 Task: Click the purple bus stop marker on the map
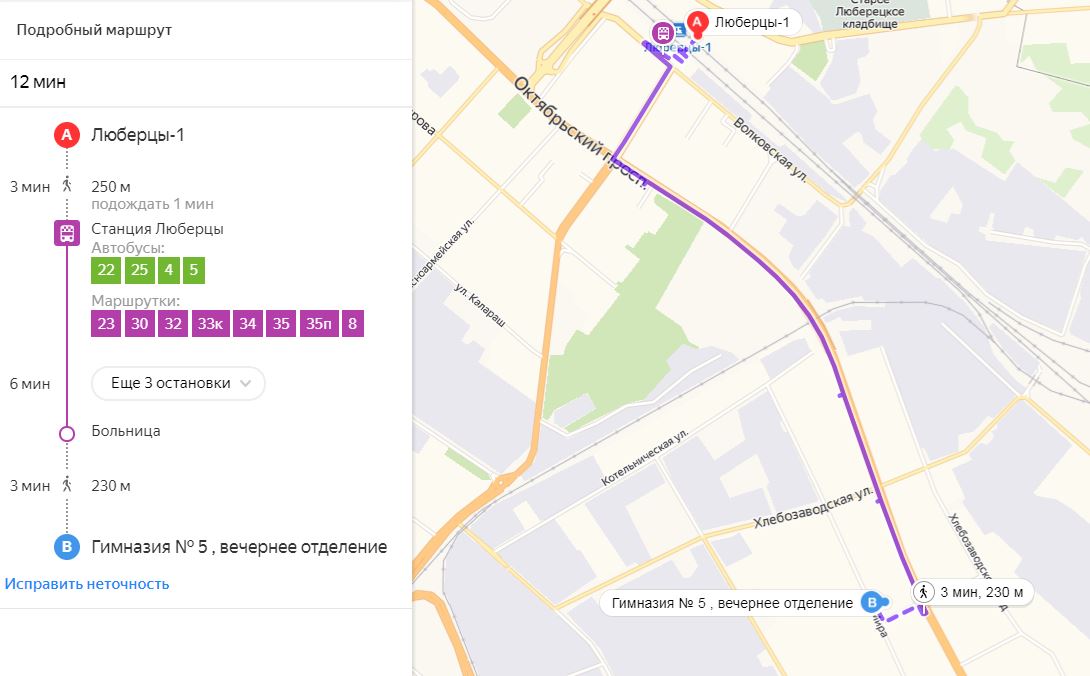click(663, 32)
